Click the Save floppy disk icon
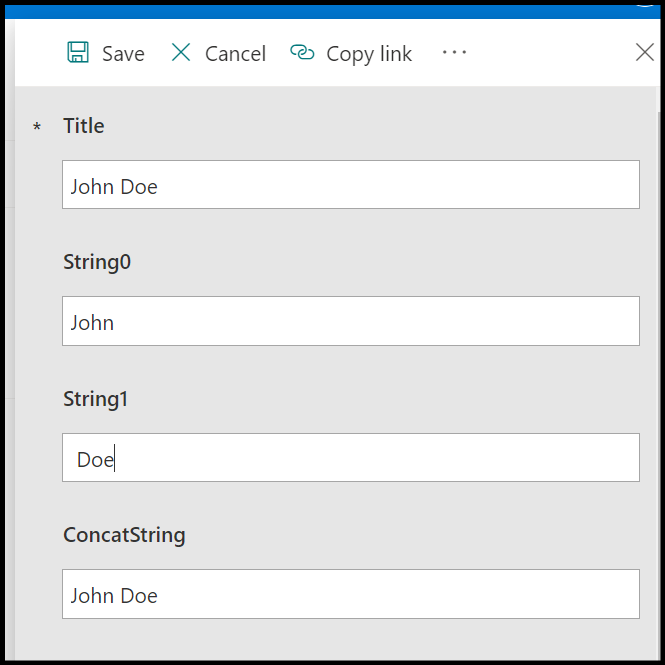Viewport: 665px width, 665px height. pyautogui.click(x=78, y=53)
